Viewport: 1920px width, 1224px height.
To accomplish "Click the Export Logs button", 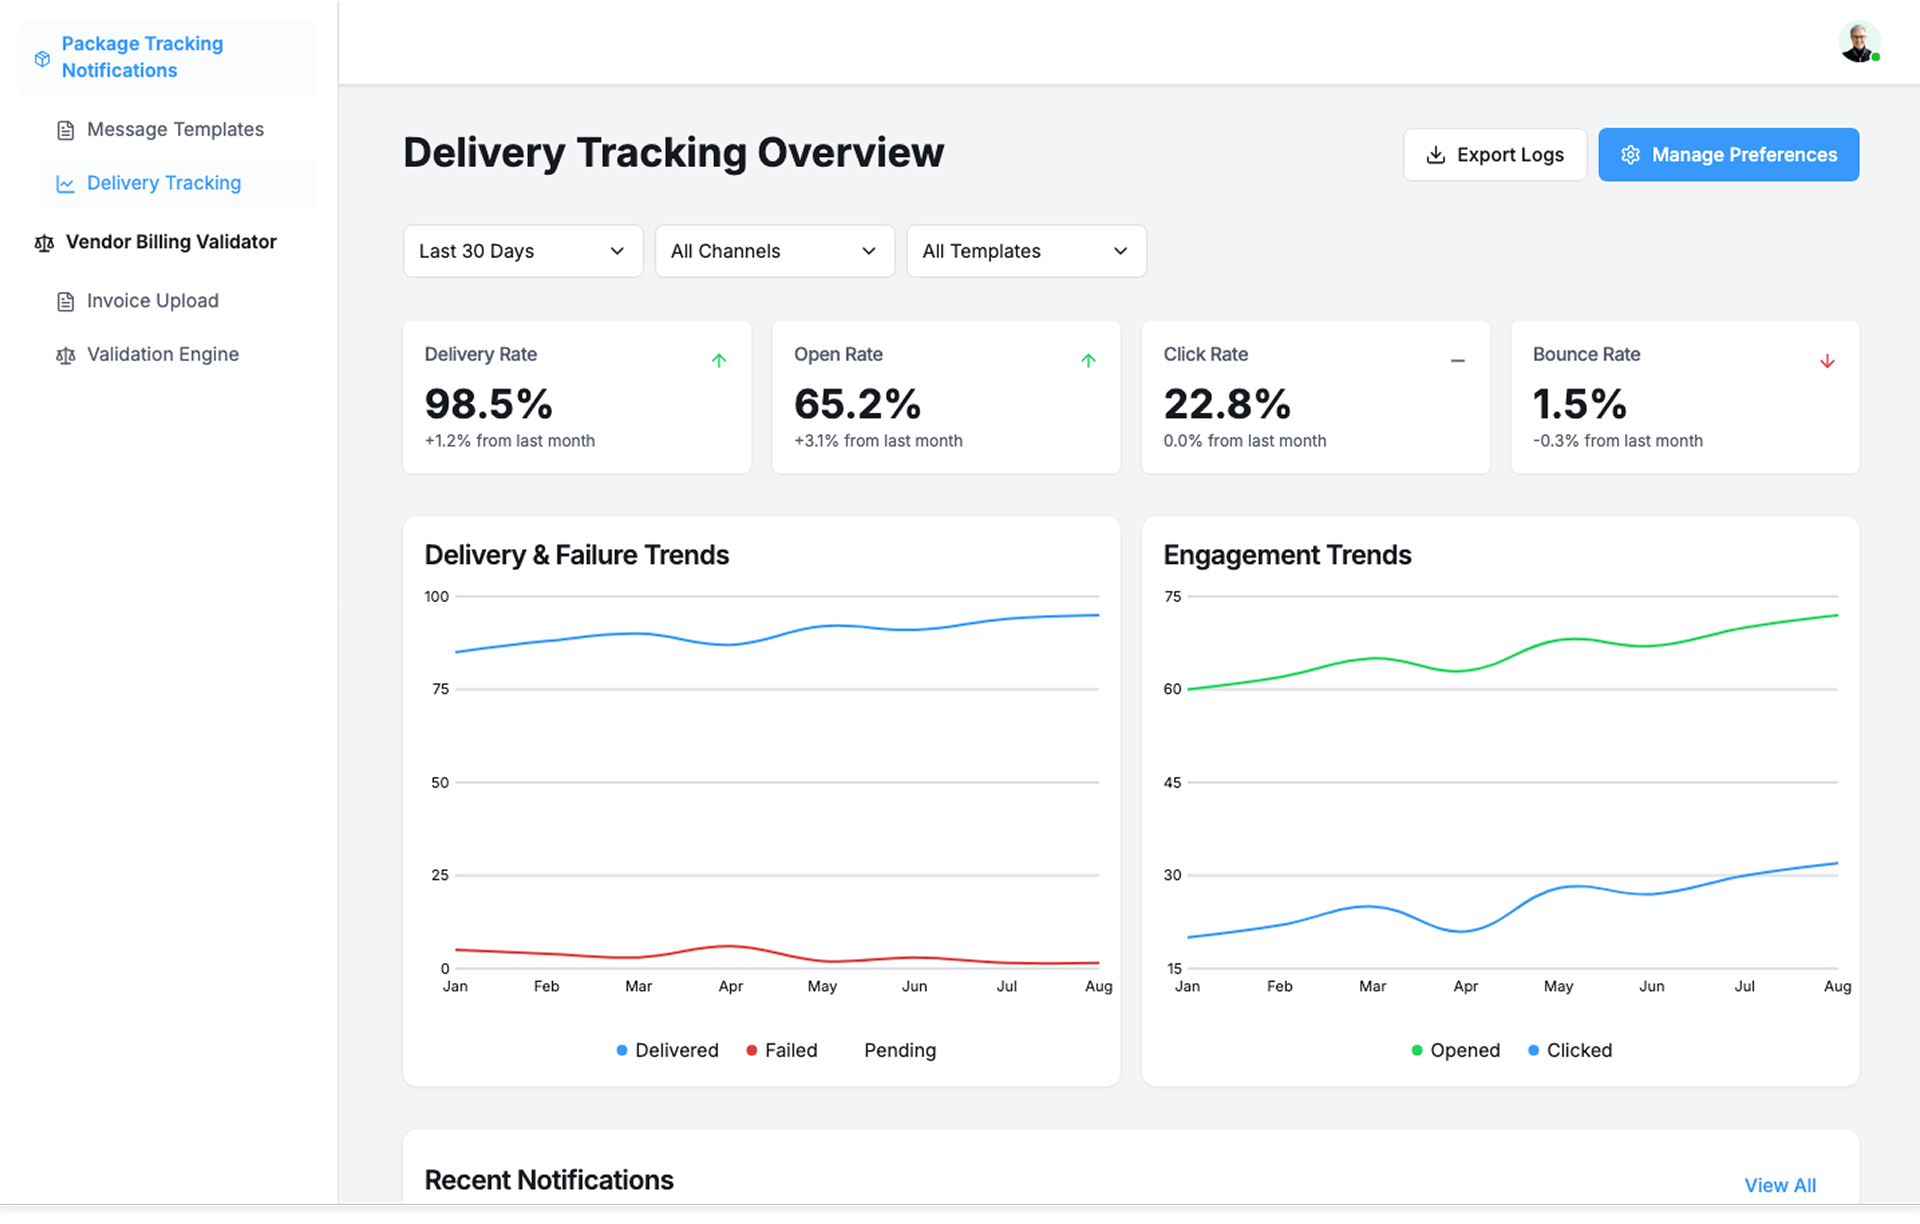I will point(1494,155).
